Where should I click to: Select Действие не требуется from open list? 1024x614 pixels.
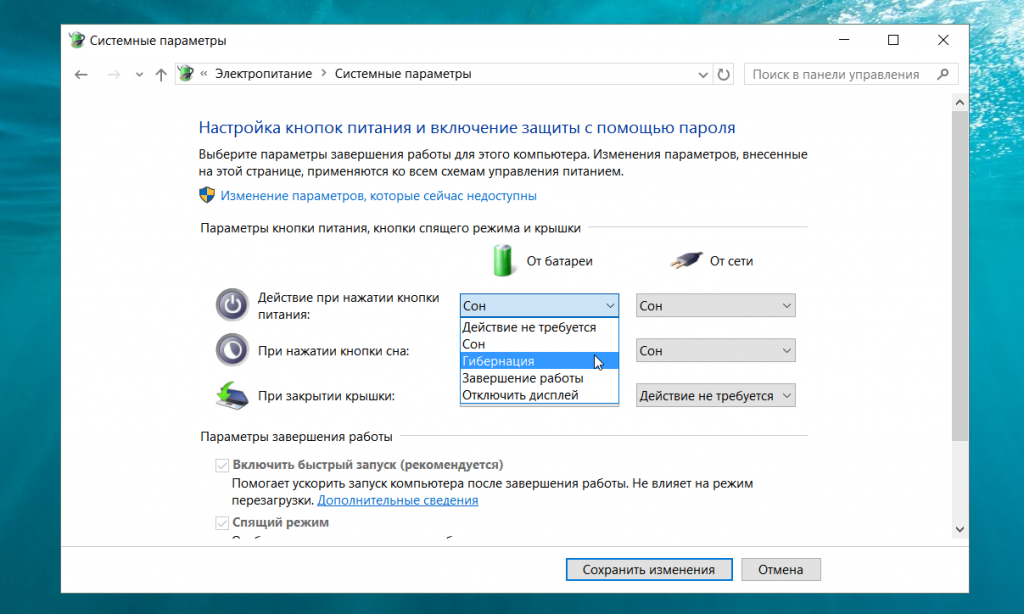(x=539, y=327)
